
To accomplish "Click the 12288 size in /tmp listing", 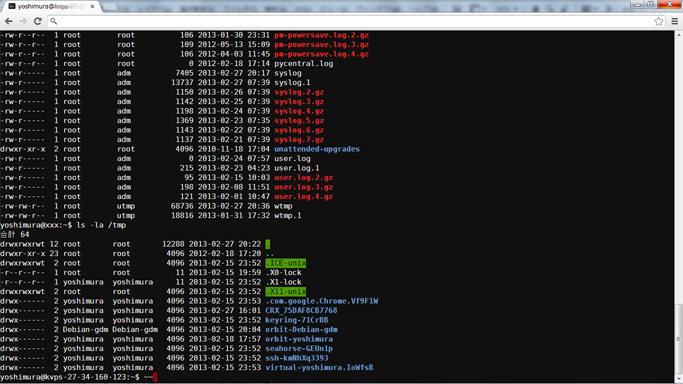I will tap(173, 244).
